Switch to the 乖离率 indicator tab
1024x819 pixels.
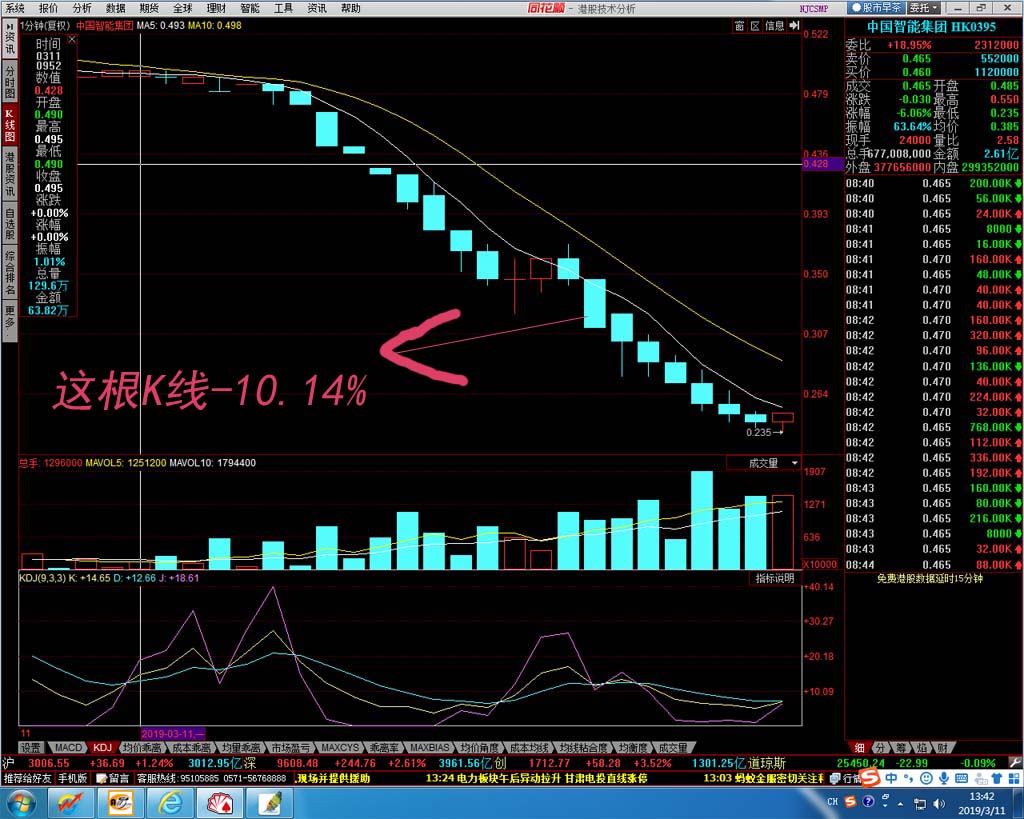[384, 747]
